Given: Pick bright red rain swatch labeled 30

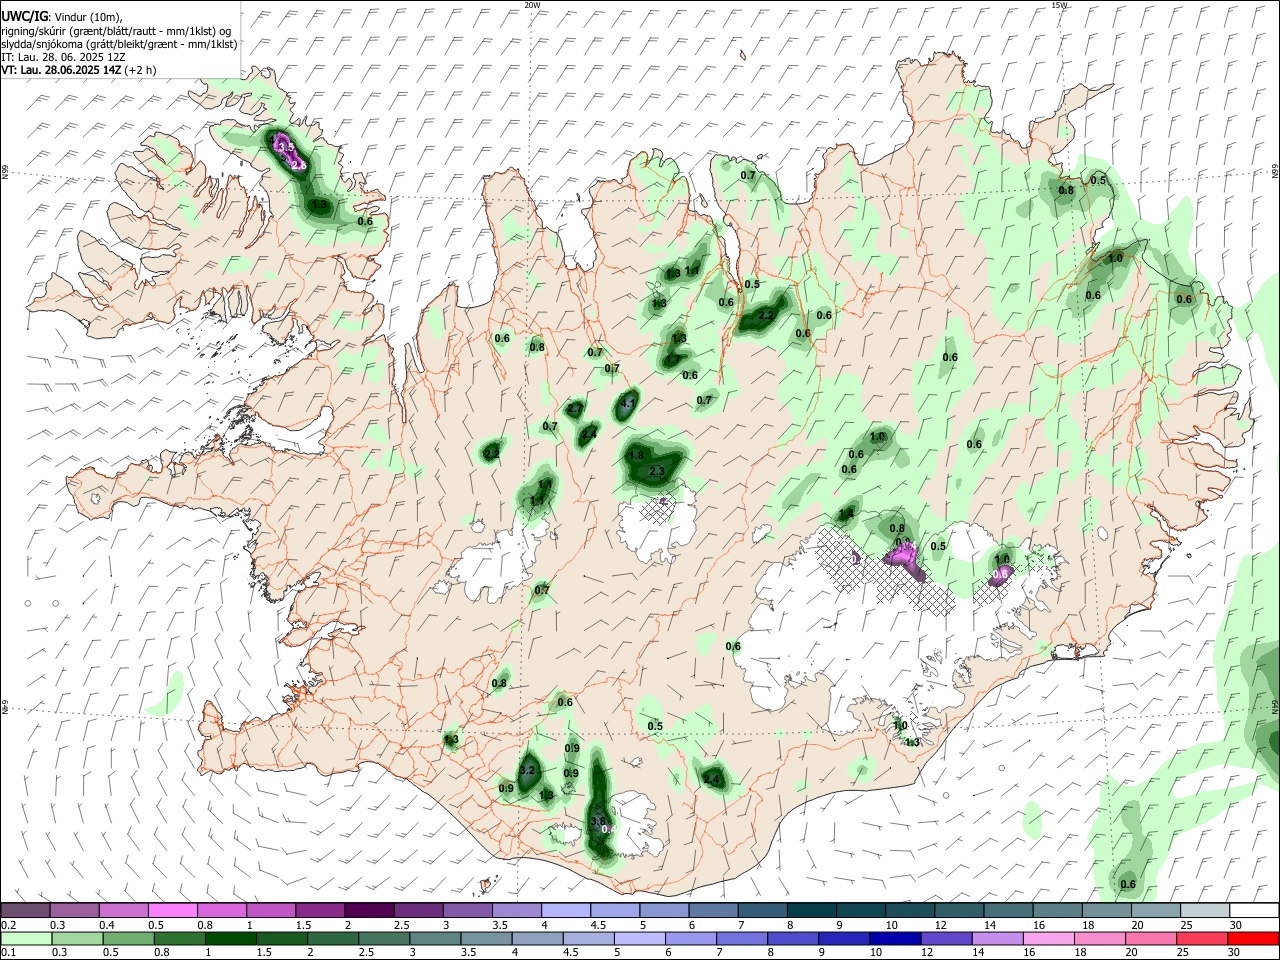Looking at the screenshot, I should 1252,938.
